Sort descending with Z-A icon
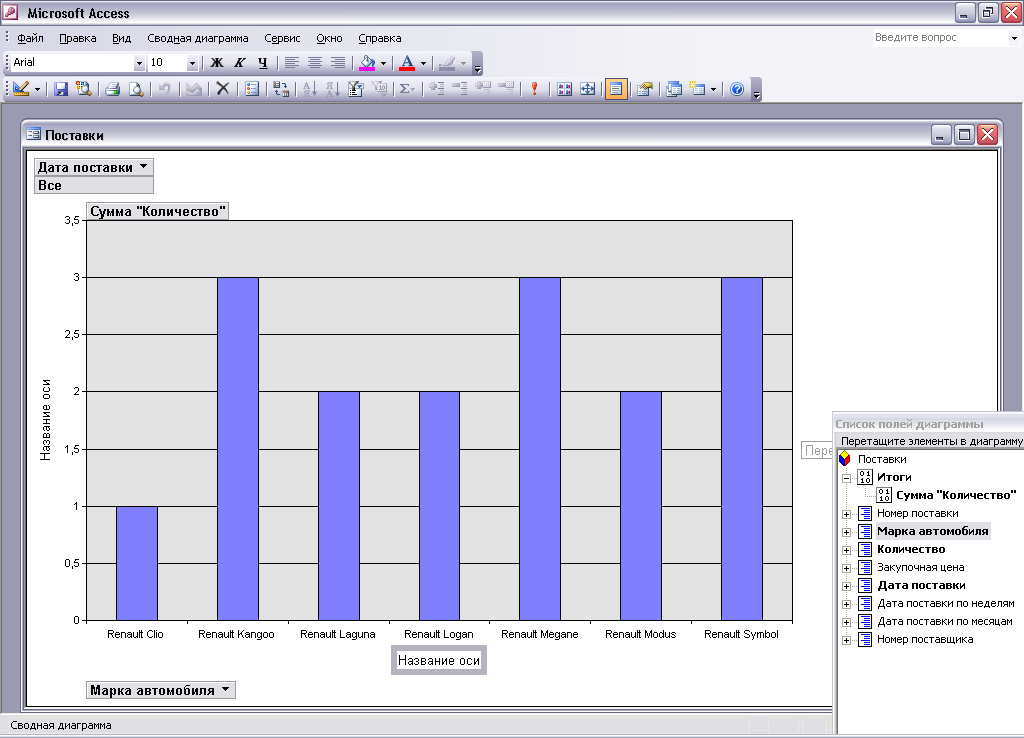This screenshot has width=1024, height=738. click(332, 89)
